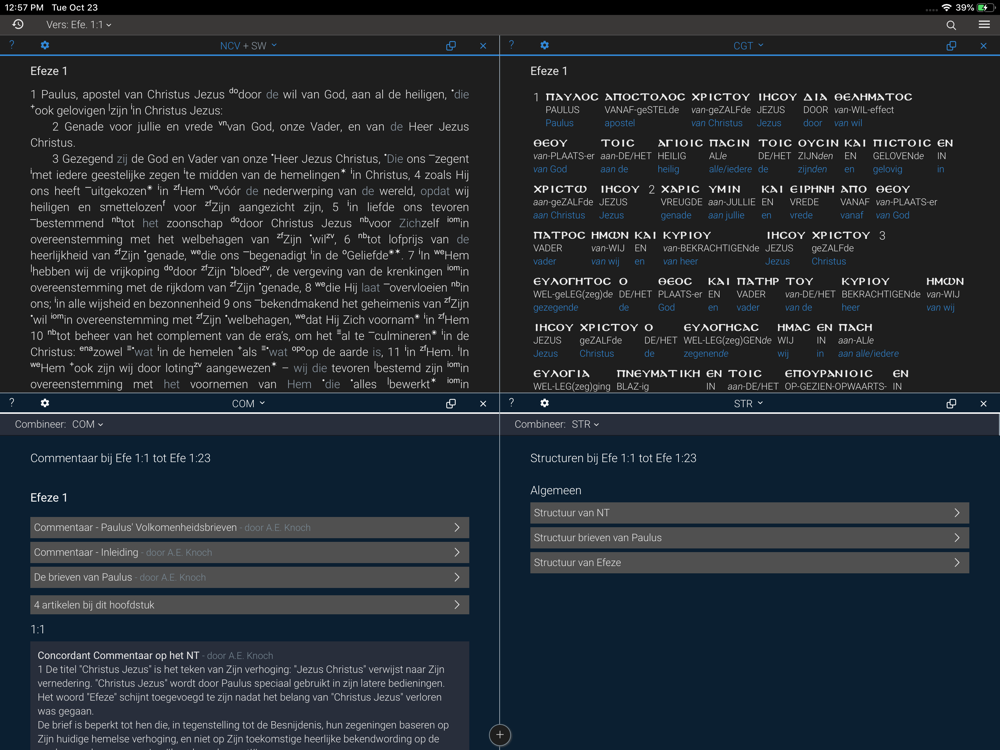1000x750 pixels.
Task: Close the STR panel
Action: pos(983,404)
